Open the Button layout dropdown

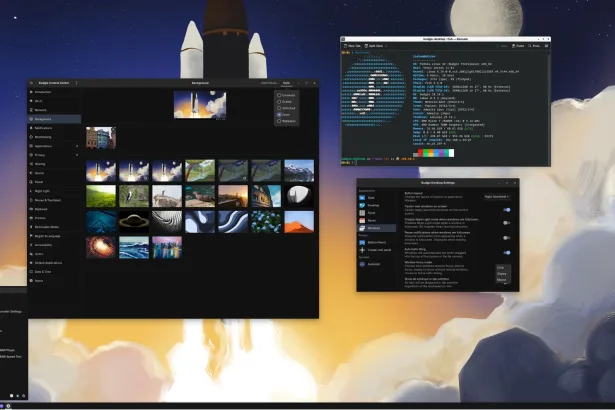coord(497,197)
